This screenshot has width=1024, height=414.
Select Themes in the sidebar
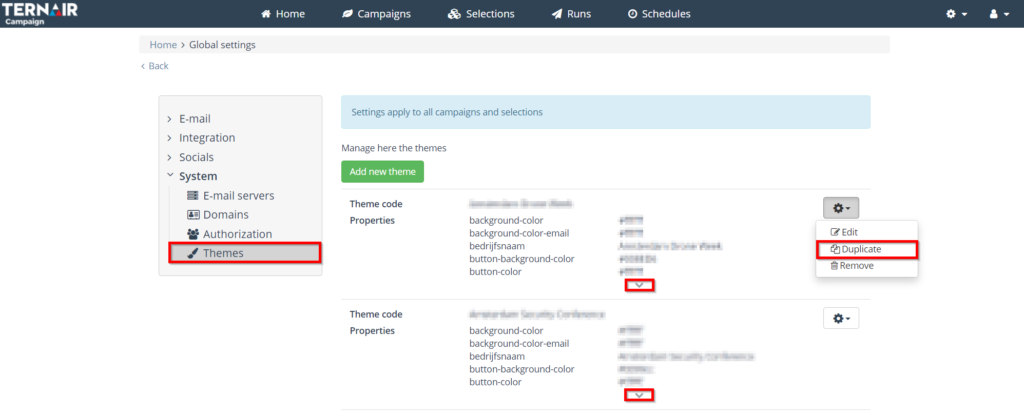click(x=222, y=253)
